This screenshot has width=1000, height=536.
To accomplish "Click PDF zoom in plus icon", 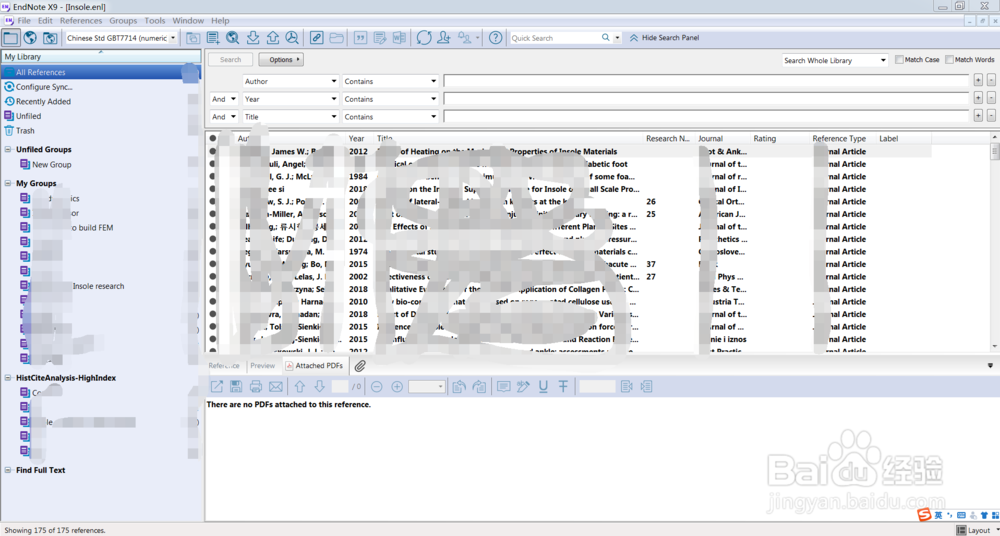I will 397,387.
